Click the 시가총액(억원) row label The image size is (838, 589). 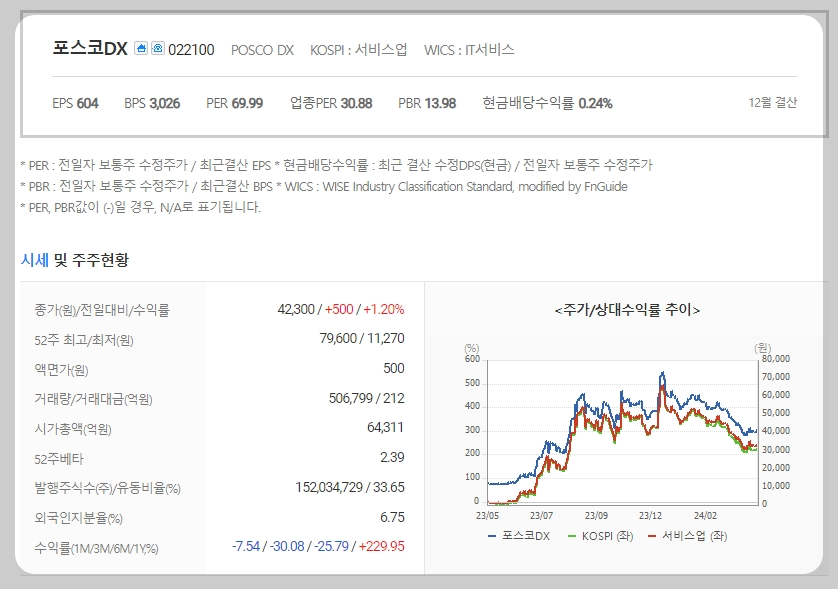pyautogui.click(x=73, y=429)
